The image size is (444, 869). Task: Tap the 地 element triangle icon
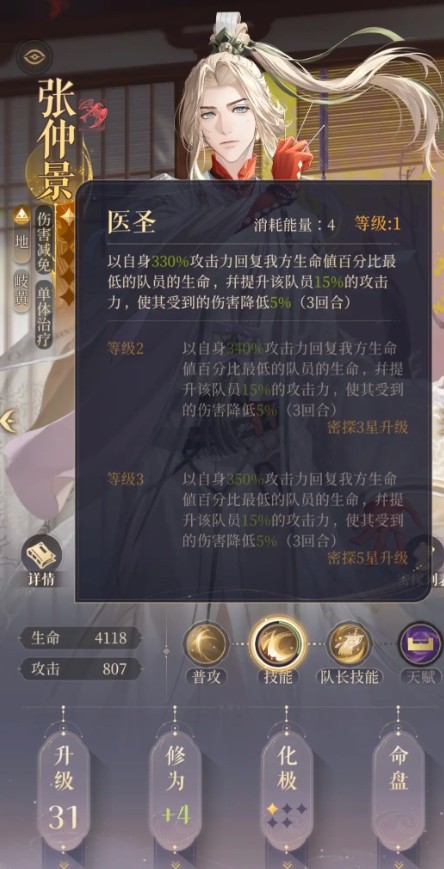(x=22, y=214)
